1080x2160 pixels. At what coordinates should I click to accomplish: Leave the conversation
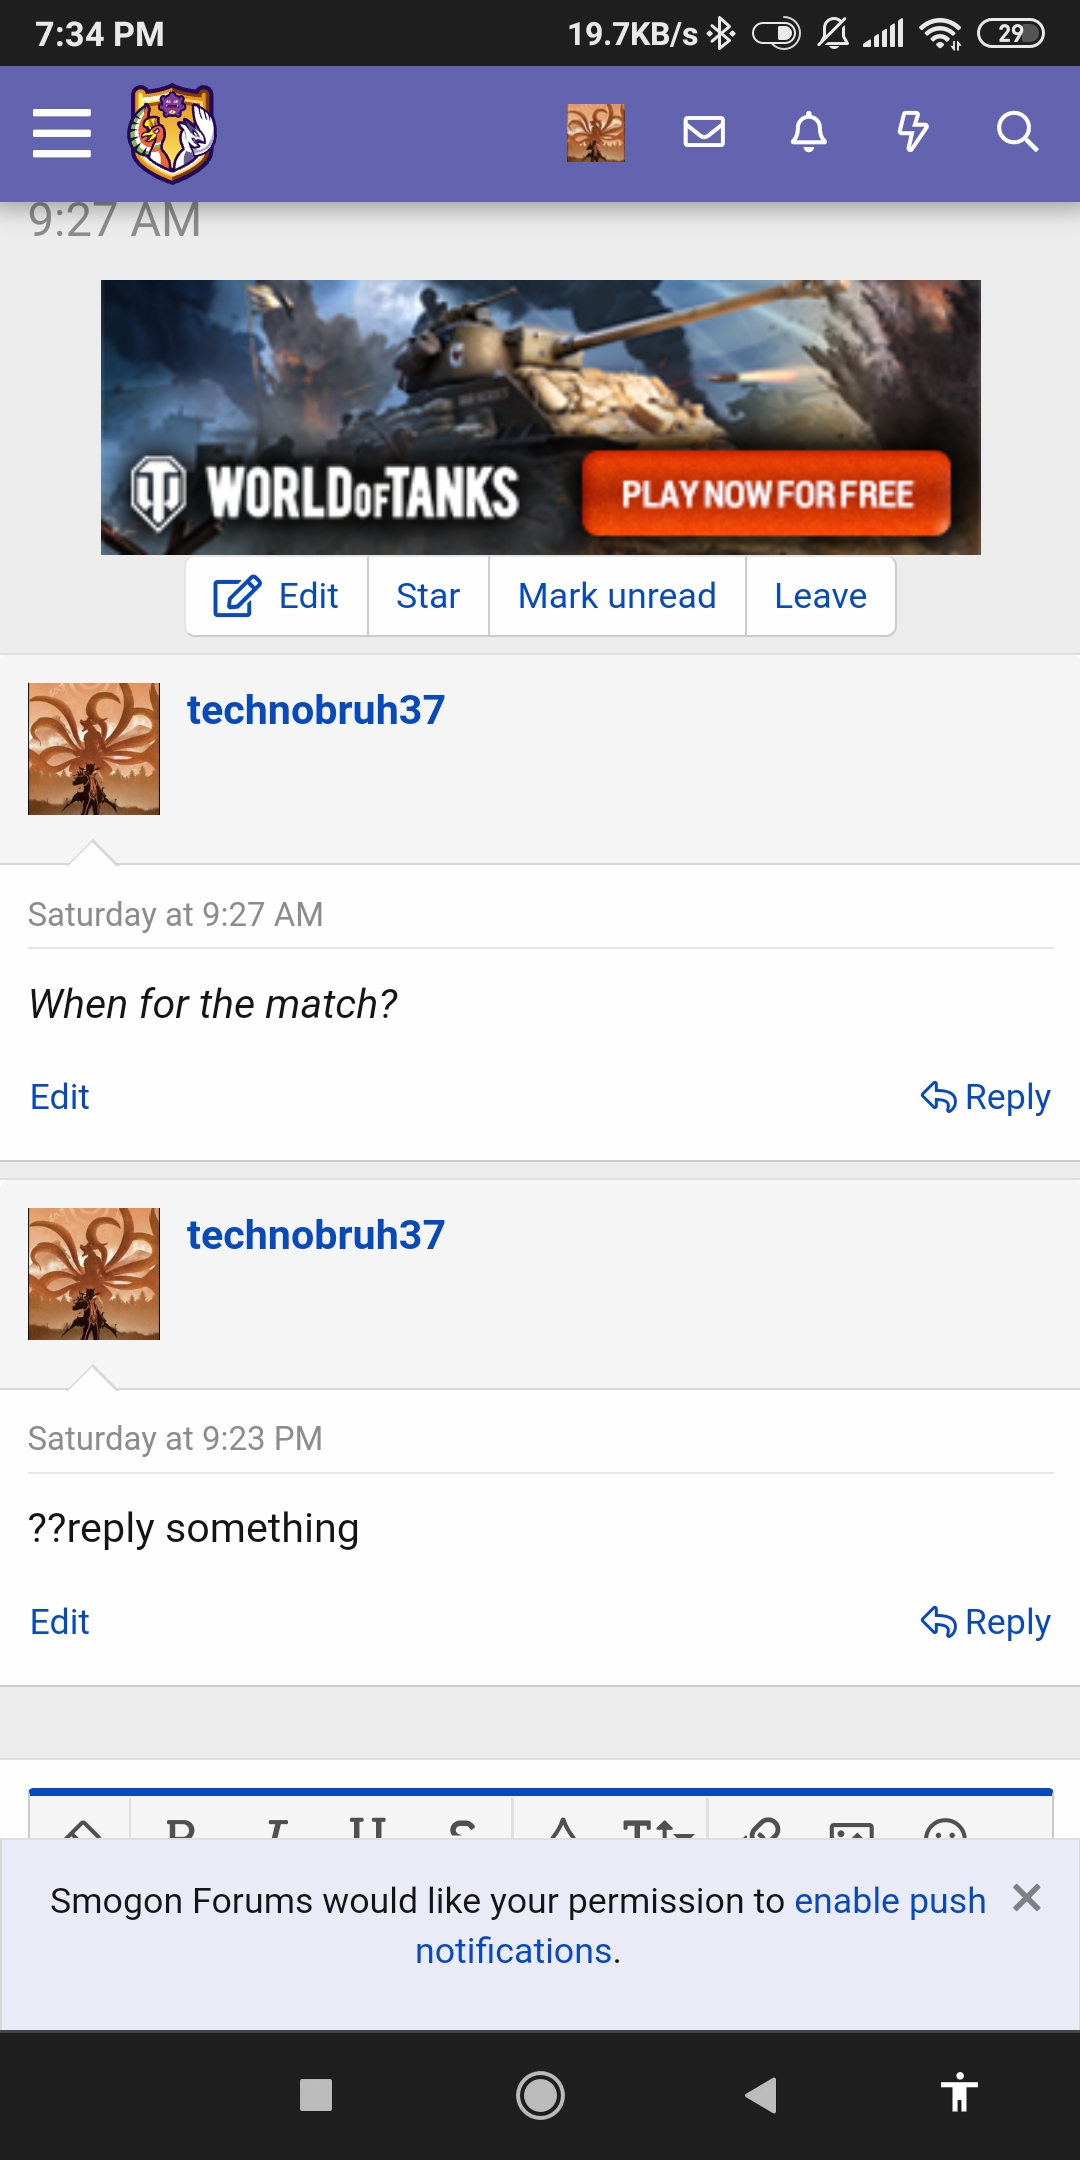[x=820, y=596]
